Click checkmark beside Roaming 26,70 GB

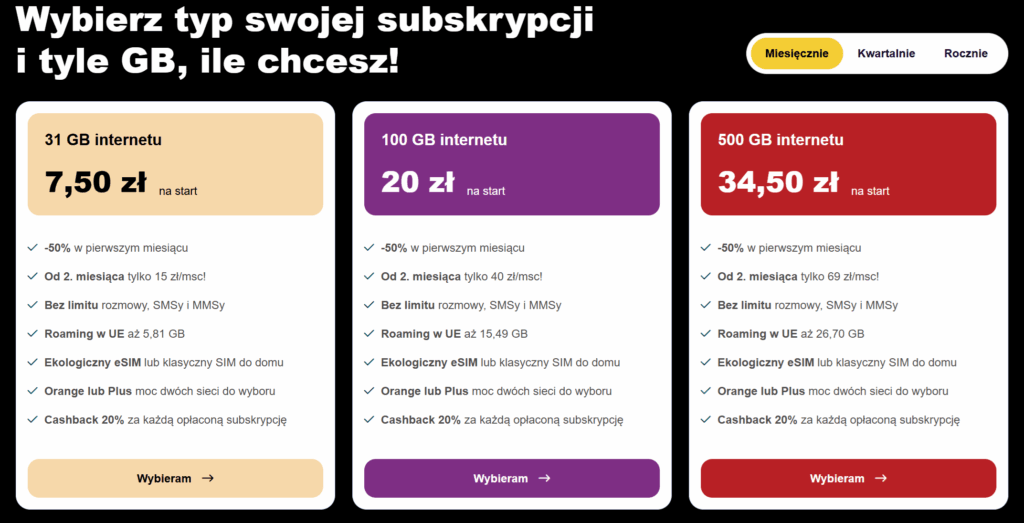[x=706, y=334]
